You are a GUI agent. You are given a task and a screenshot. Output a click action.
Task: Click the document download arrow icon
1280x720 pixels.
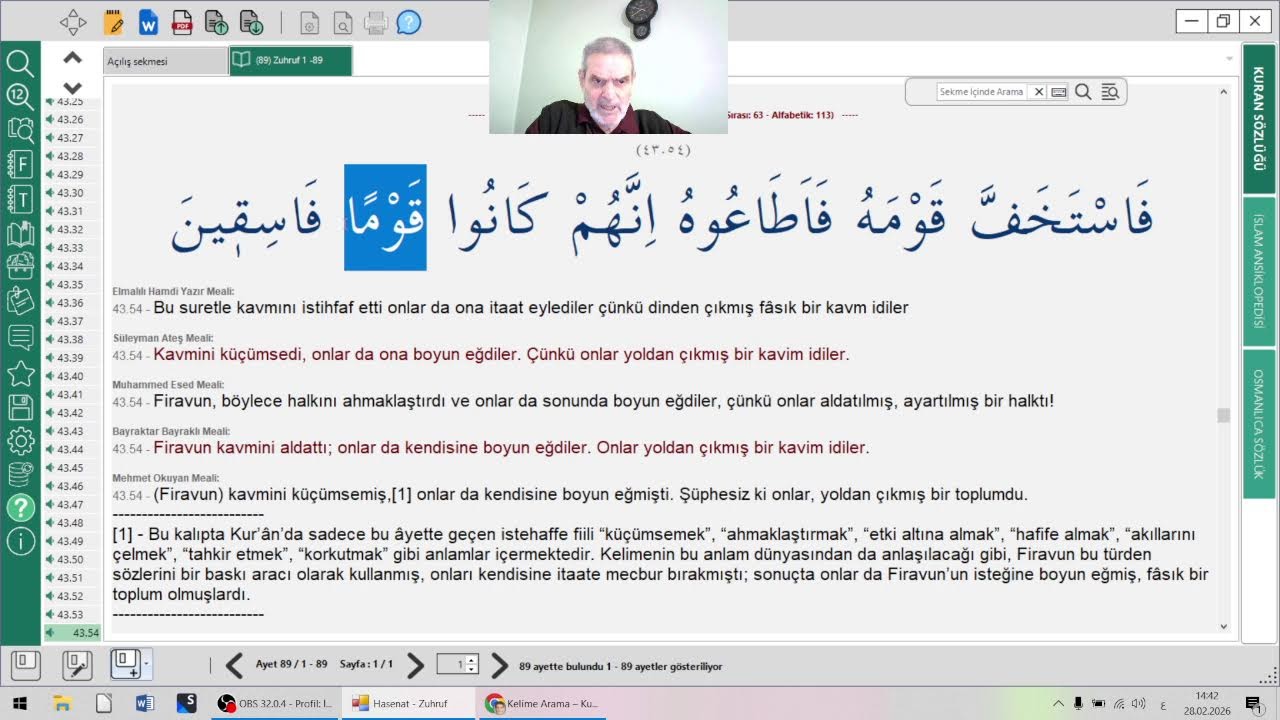(250, 22)
